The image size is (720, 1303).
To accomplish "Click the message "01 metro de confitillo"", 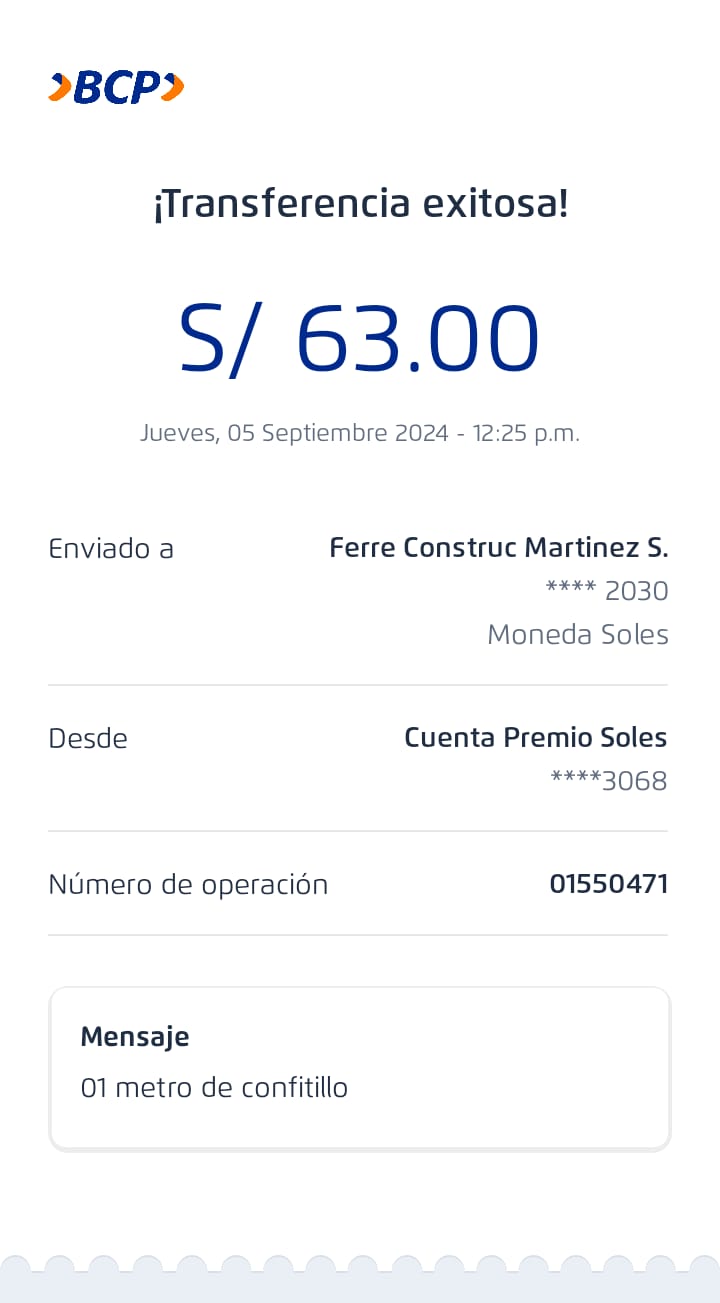I will (x=214, y=1087).
